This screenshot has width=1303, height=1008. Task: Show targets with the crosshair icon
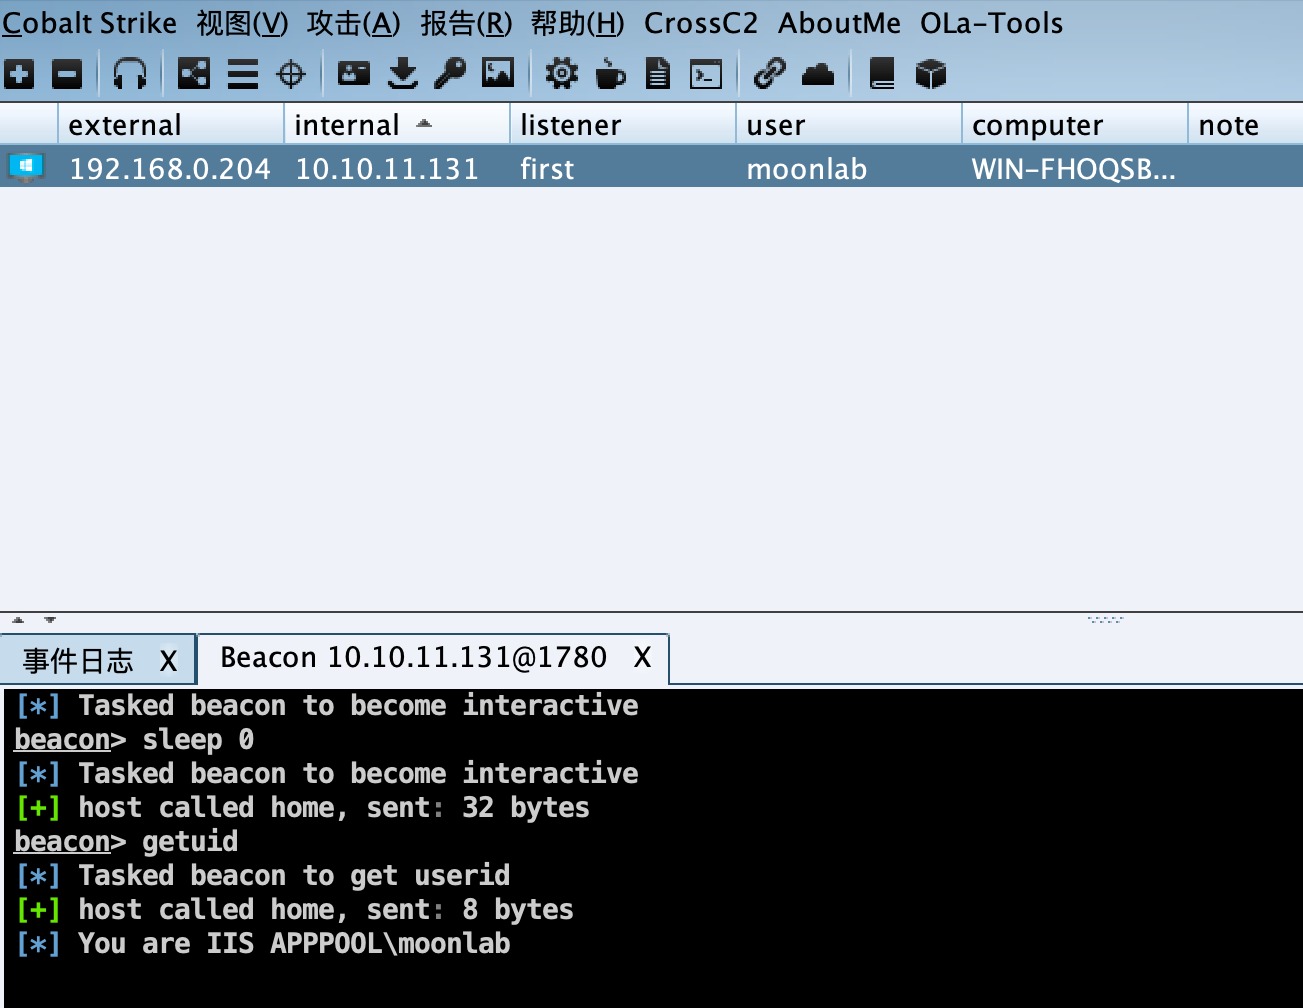tap(291, 74)
